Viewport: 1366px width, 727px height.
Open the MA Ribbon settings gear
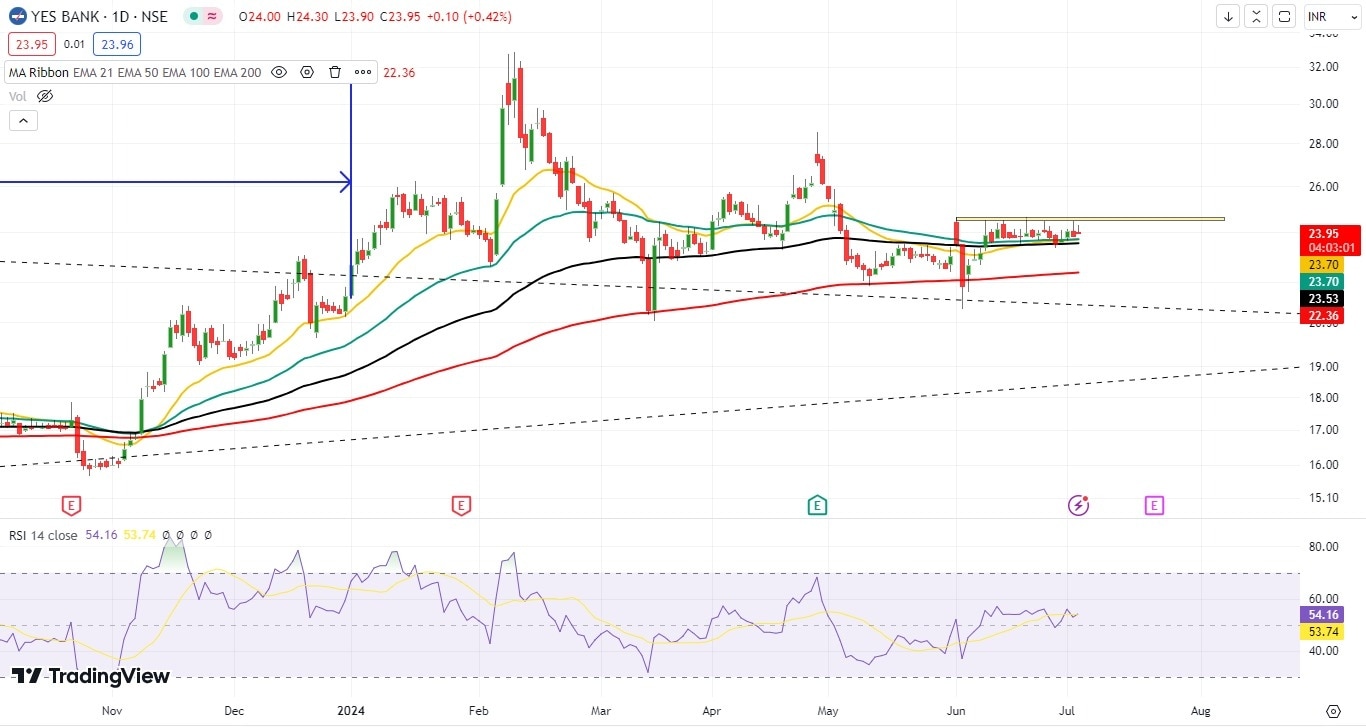306,72
